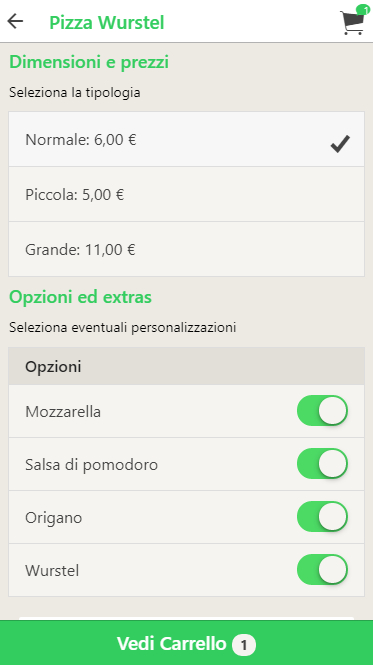Choose the Piccola: 5,00 € size
This screenshot has height=665, width=373.
[x=186, y=194]
